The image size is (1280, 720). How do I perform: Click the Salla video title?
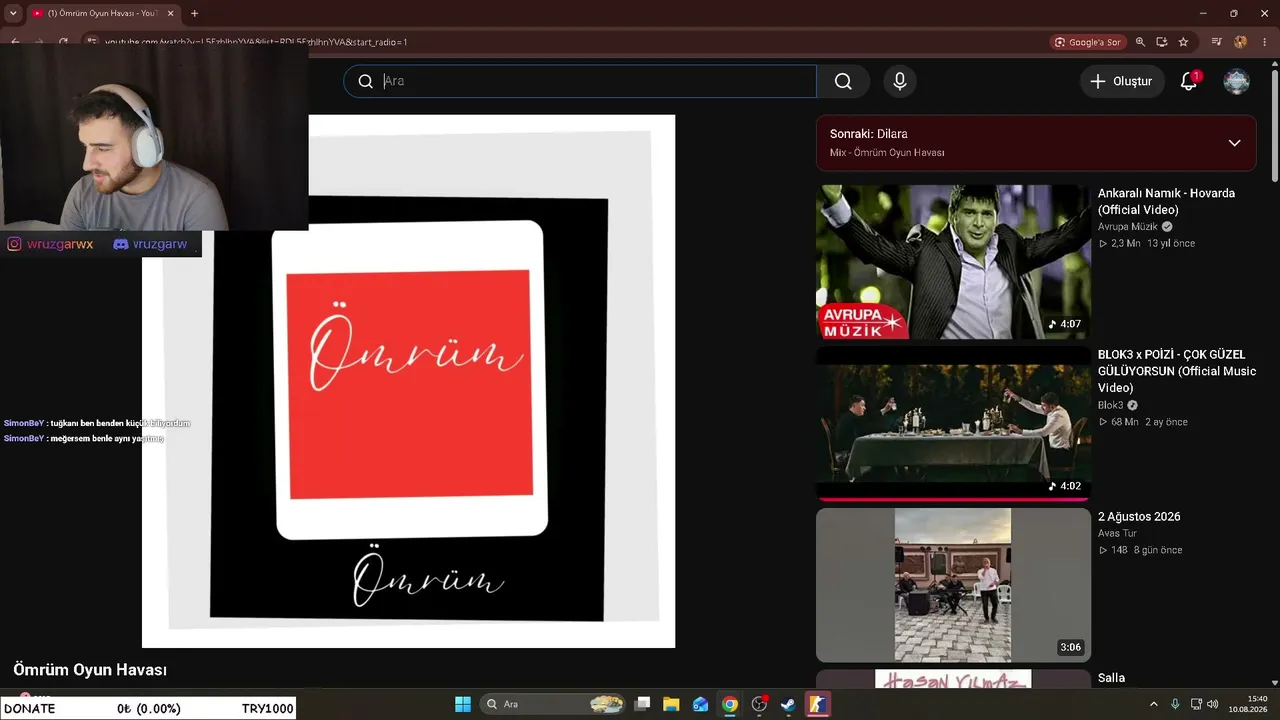point(1111,678)
